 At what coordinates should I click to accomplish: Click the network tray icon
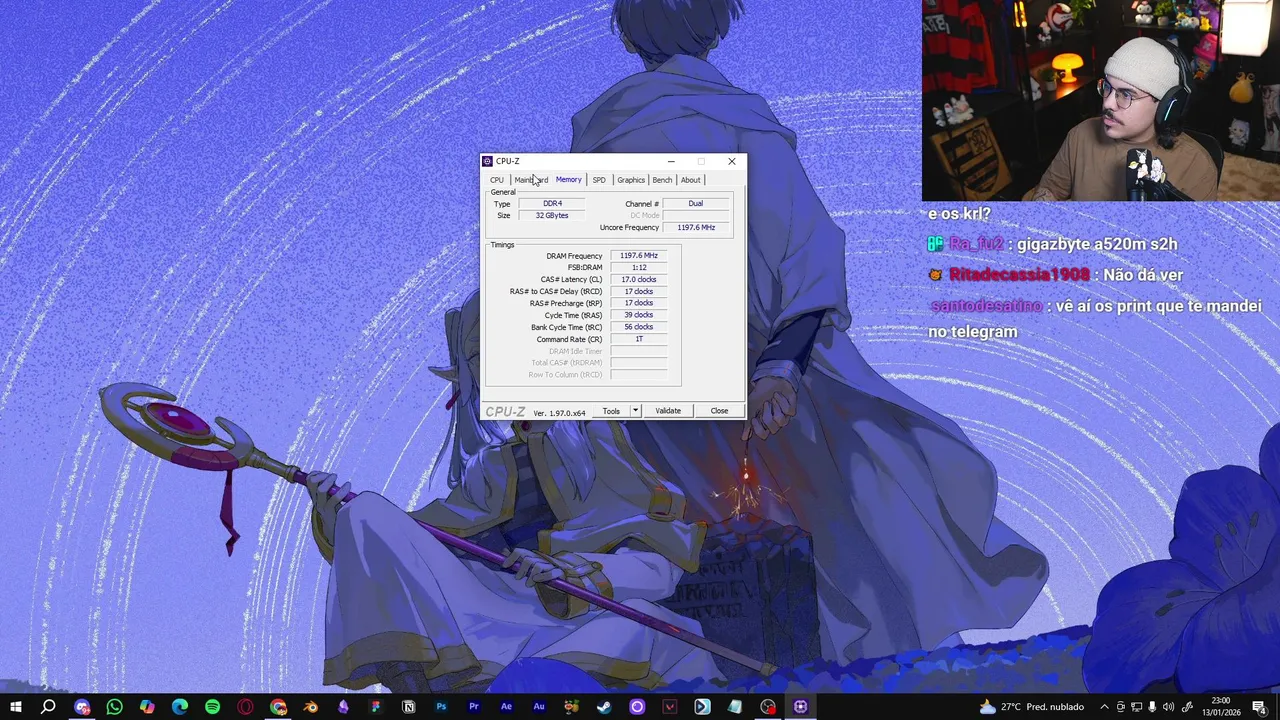[1137, 707]
